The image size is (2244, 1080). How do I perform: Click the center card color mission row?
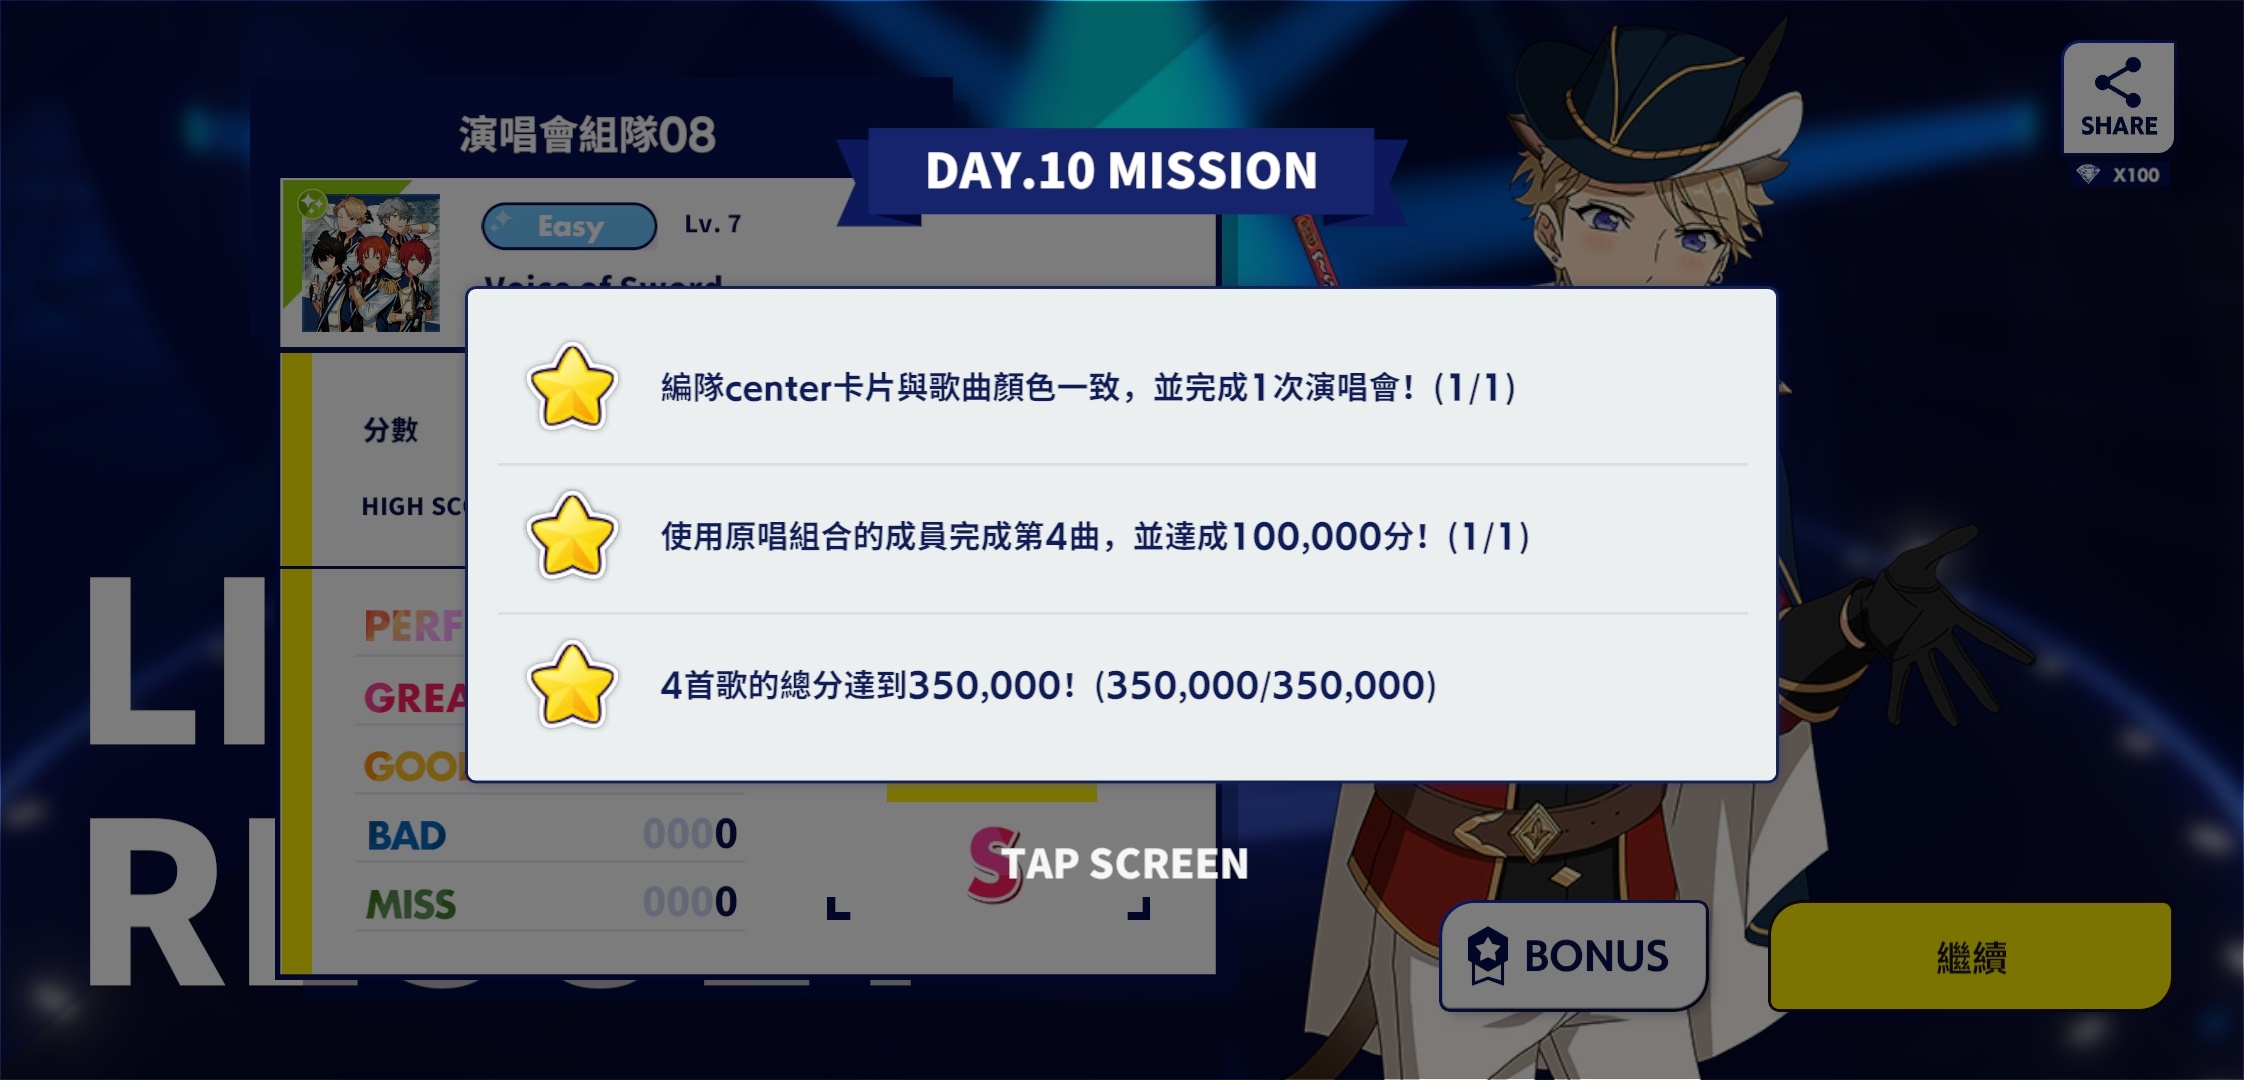click(1122, 388)
